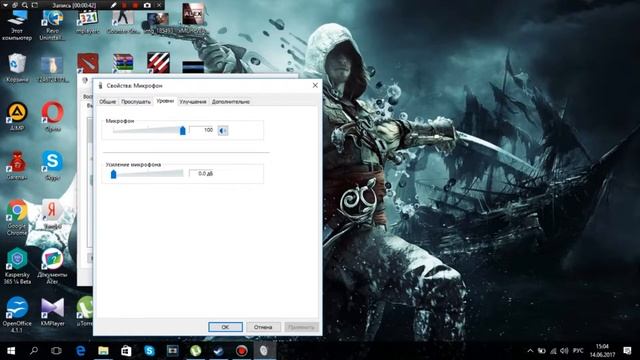Screen dimensions: 640x360
Task: Select the WinRAR books desktop icon
Action: 123,63
